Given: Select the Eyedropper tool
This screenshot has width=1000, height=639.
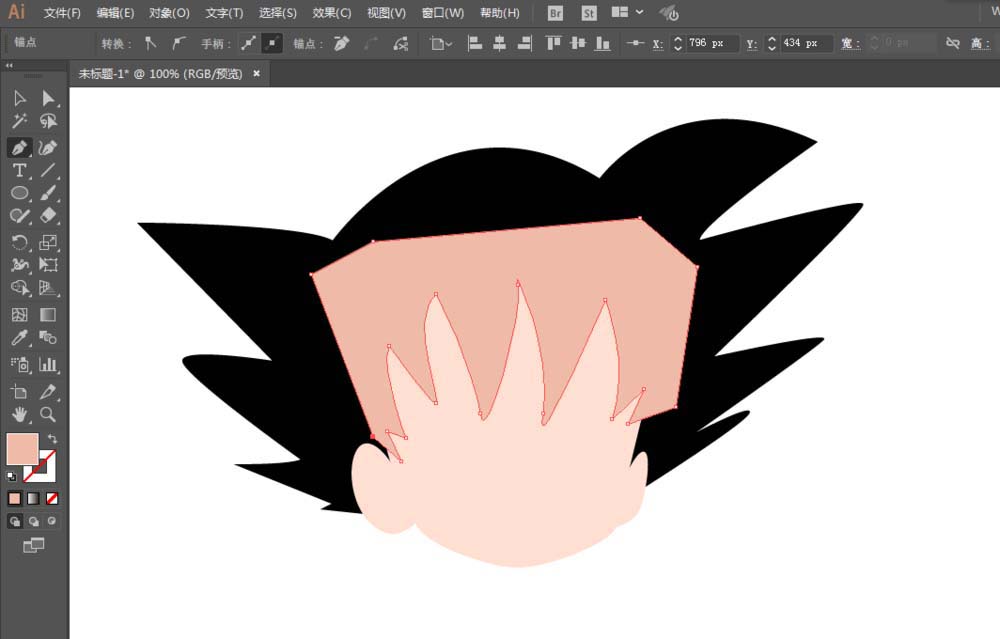Looking at the screenshot, I should click(19, 338).
